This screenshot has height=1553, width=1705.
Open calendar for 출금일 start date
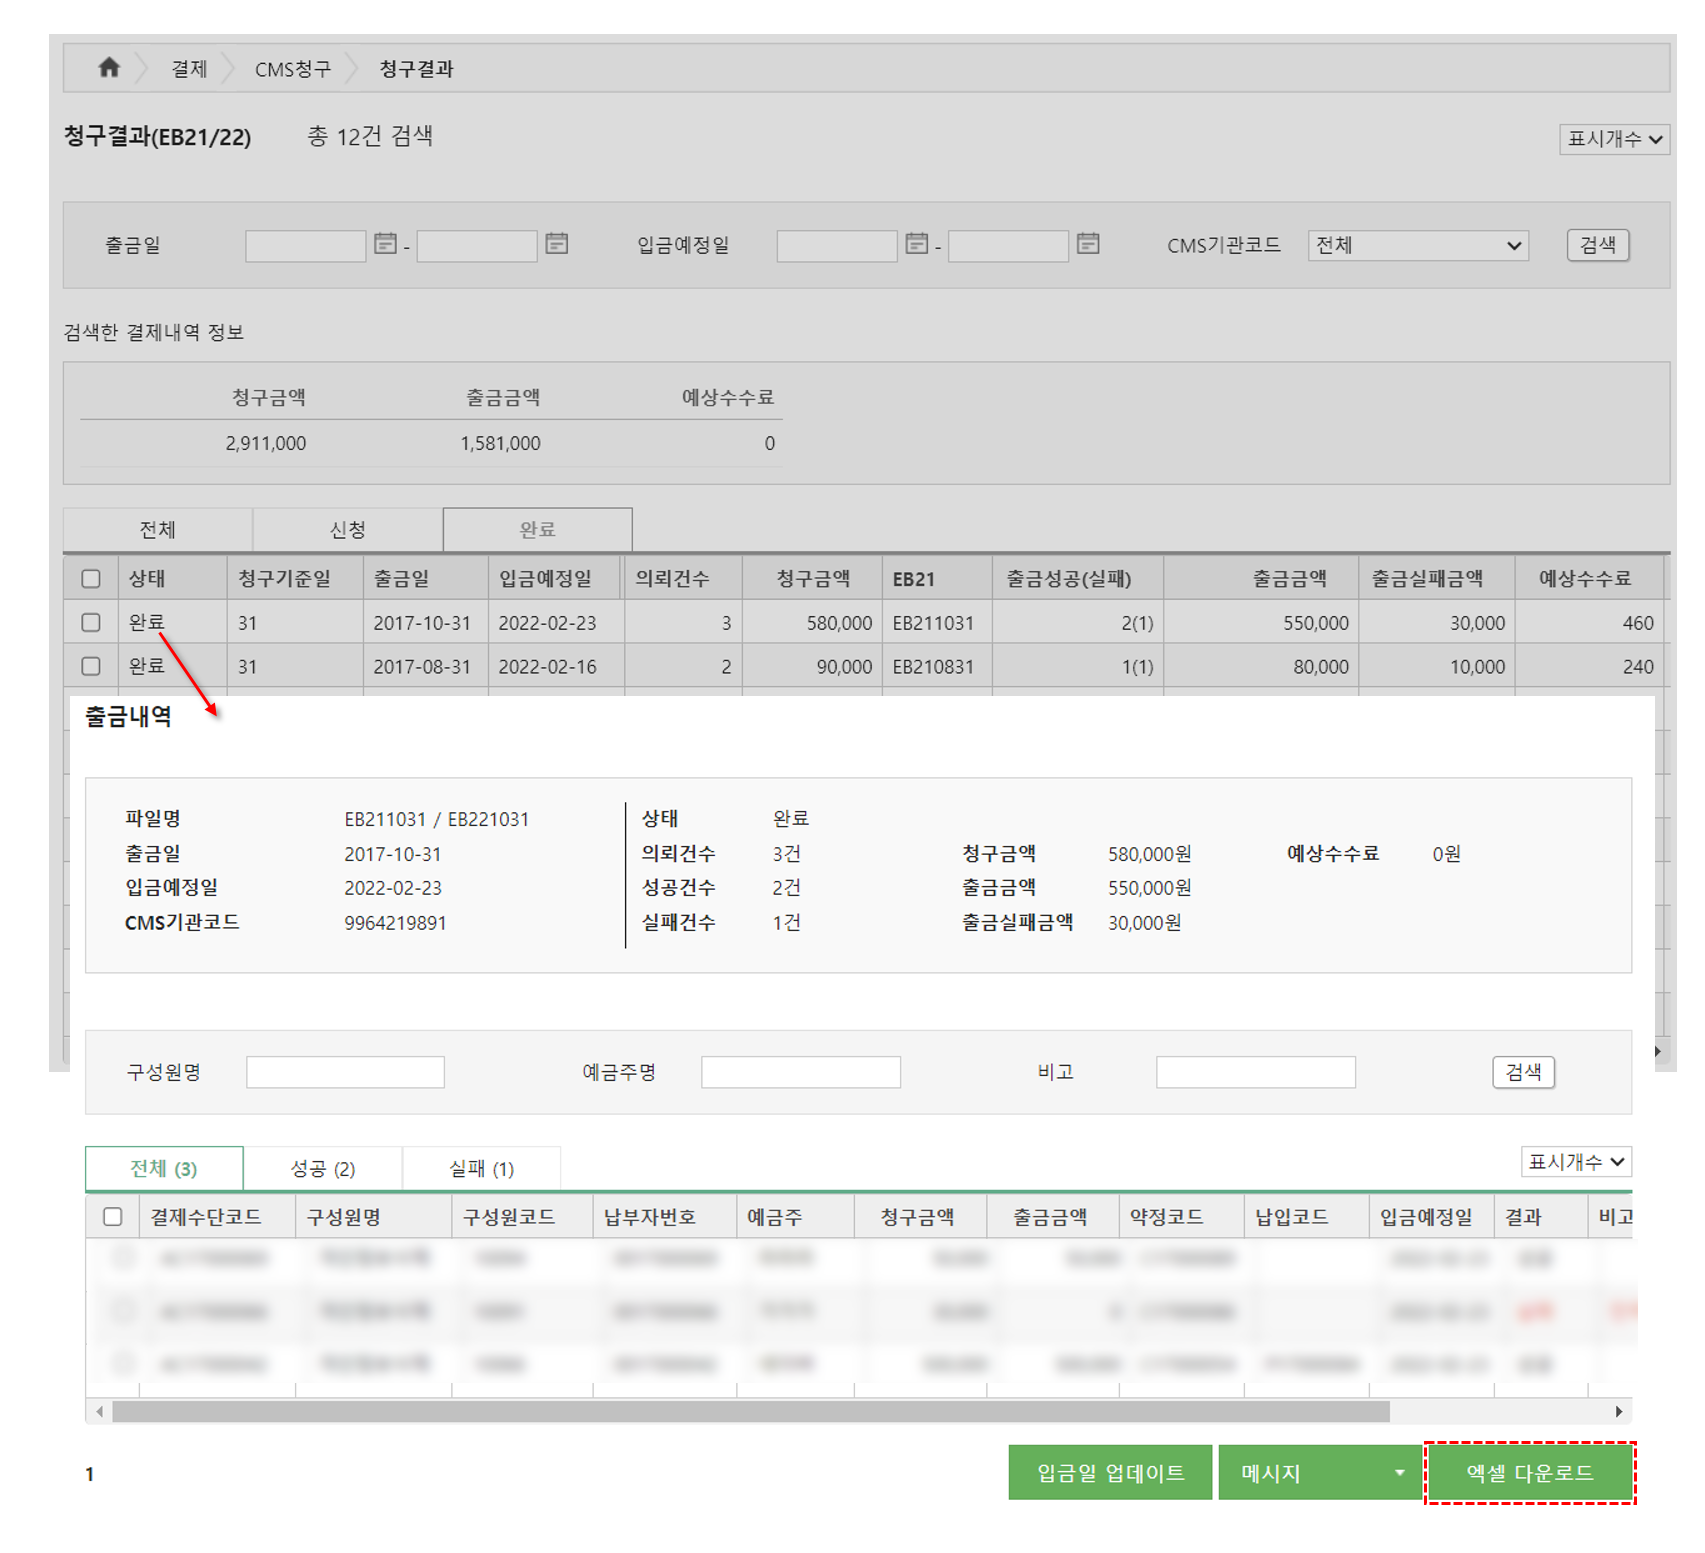[x=385, y=243]
